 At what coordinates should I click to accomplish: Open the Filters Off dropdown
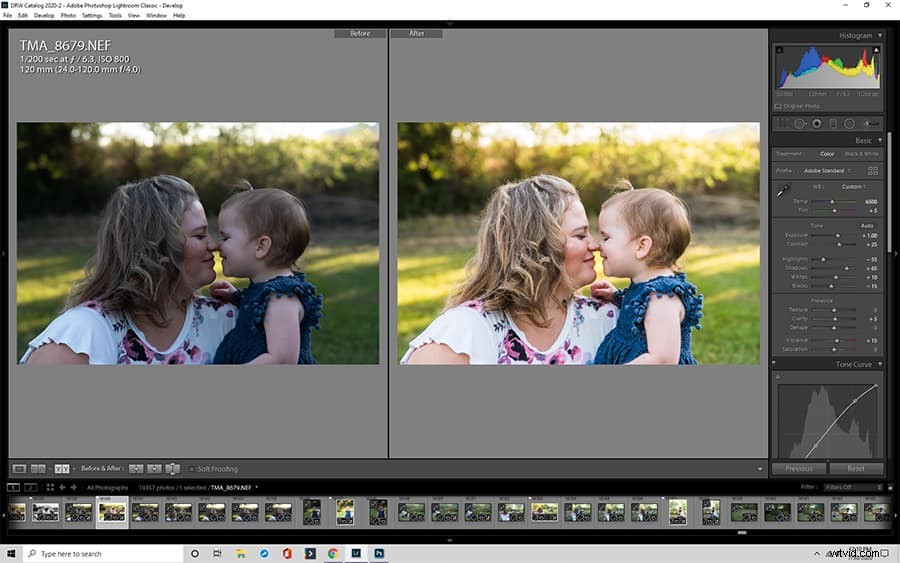[853, 487]
